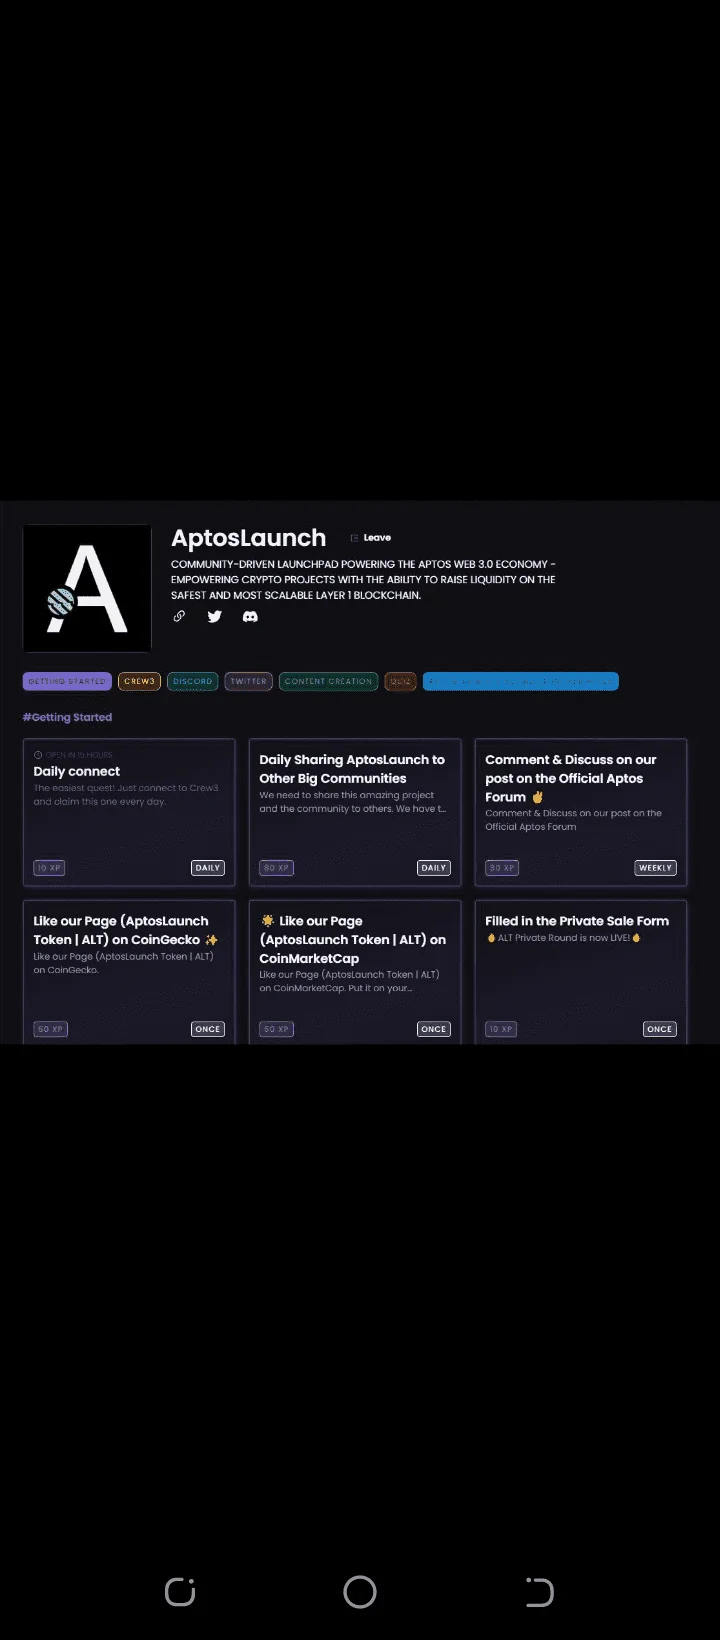Viewport: 720px width, 1640px height.
Task: Click the clock icon on Daily connect card
Action: coord(38,755)
